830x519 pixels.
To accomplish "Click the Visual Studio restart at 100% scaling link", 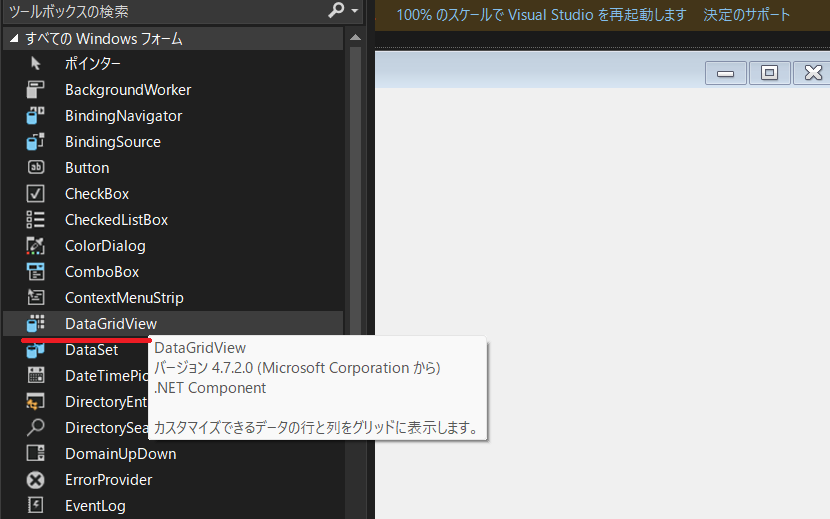I will point(541,15).
